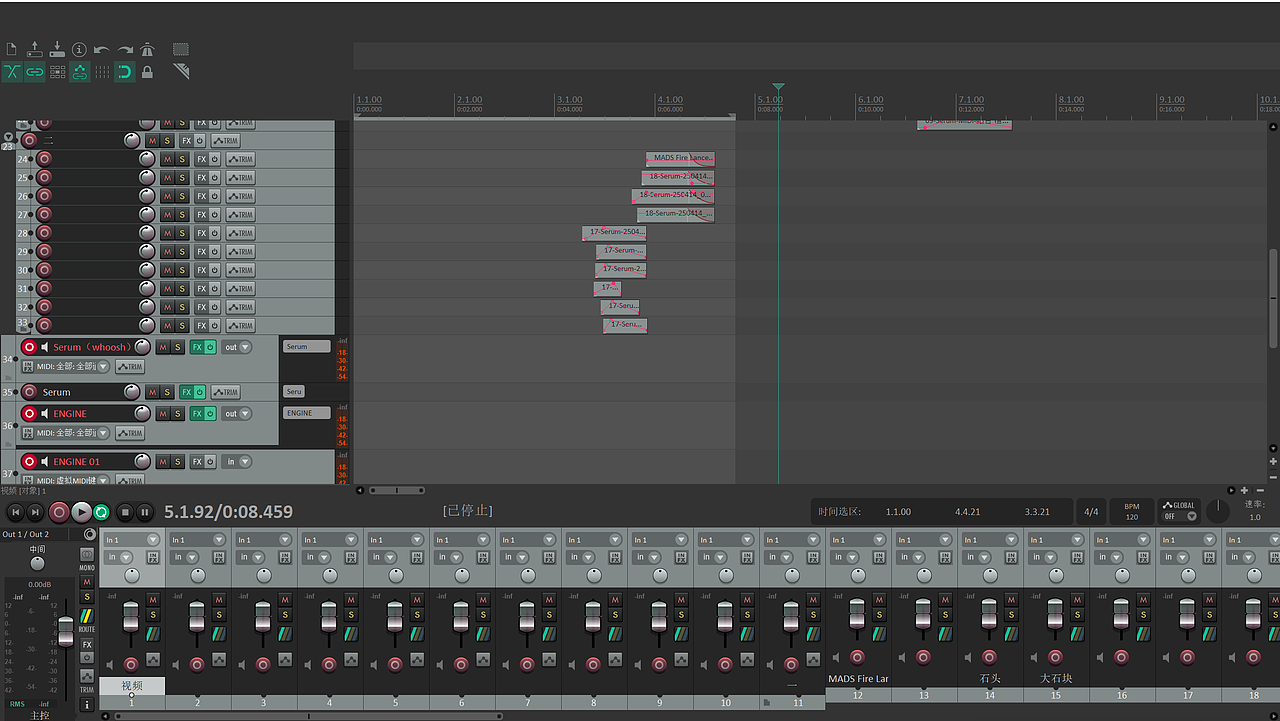Open FX chain on track 35 Serum
The image size is (1280, 721).
tap(187, 392)
